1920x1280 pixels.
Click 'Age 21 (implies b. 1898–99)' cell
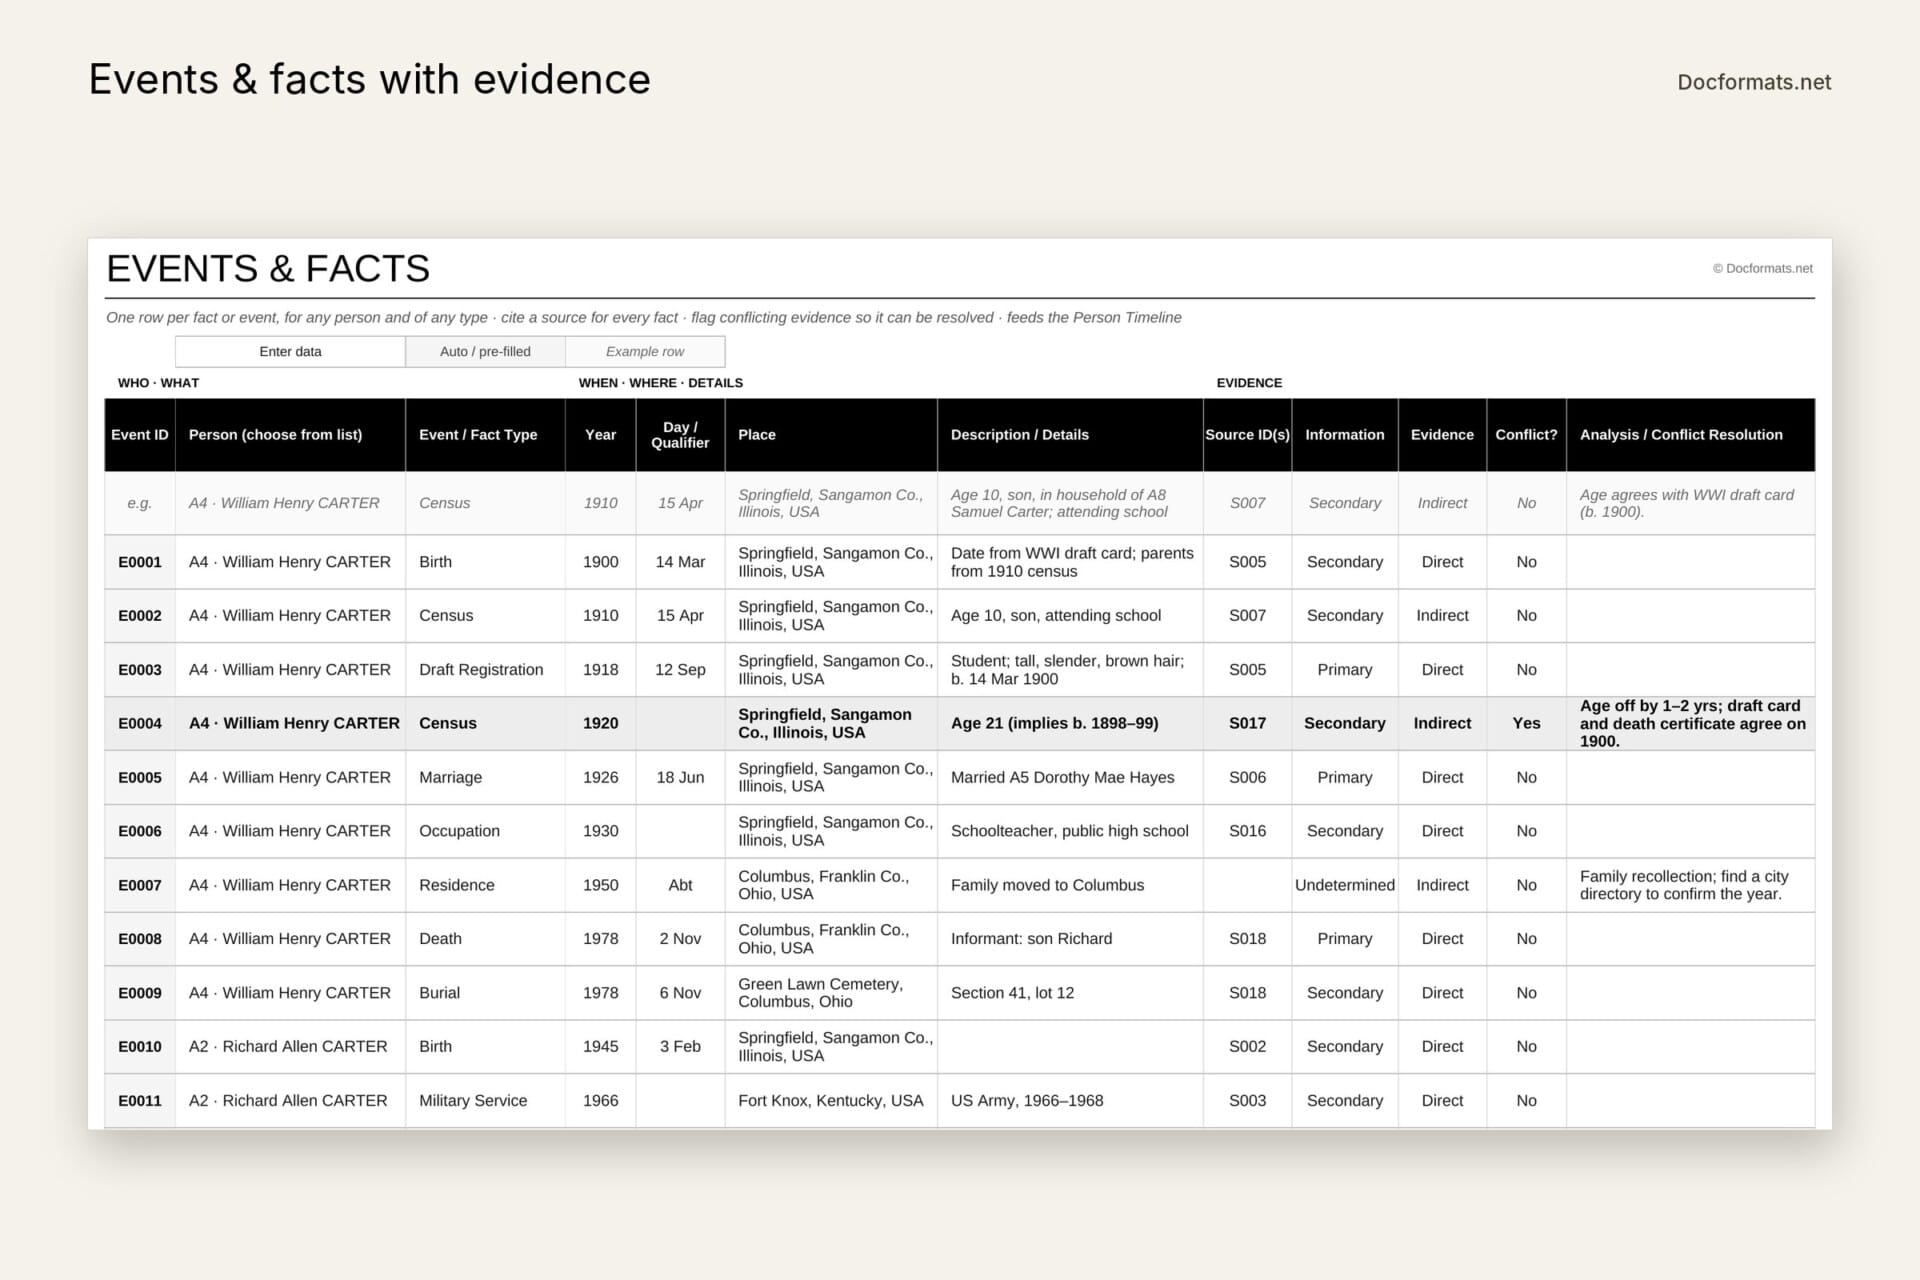(1070, 723)
